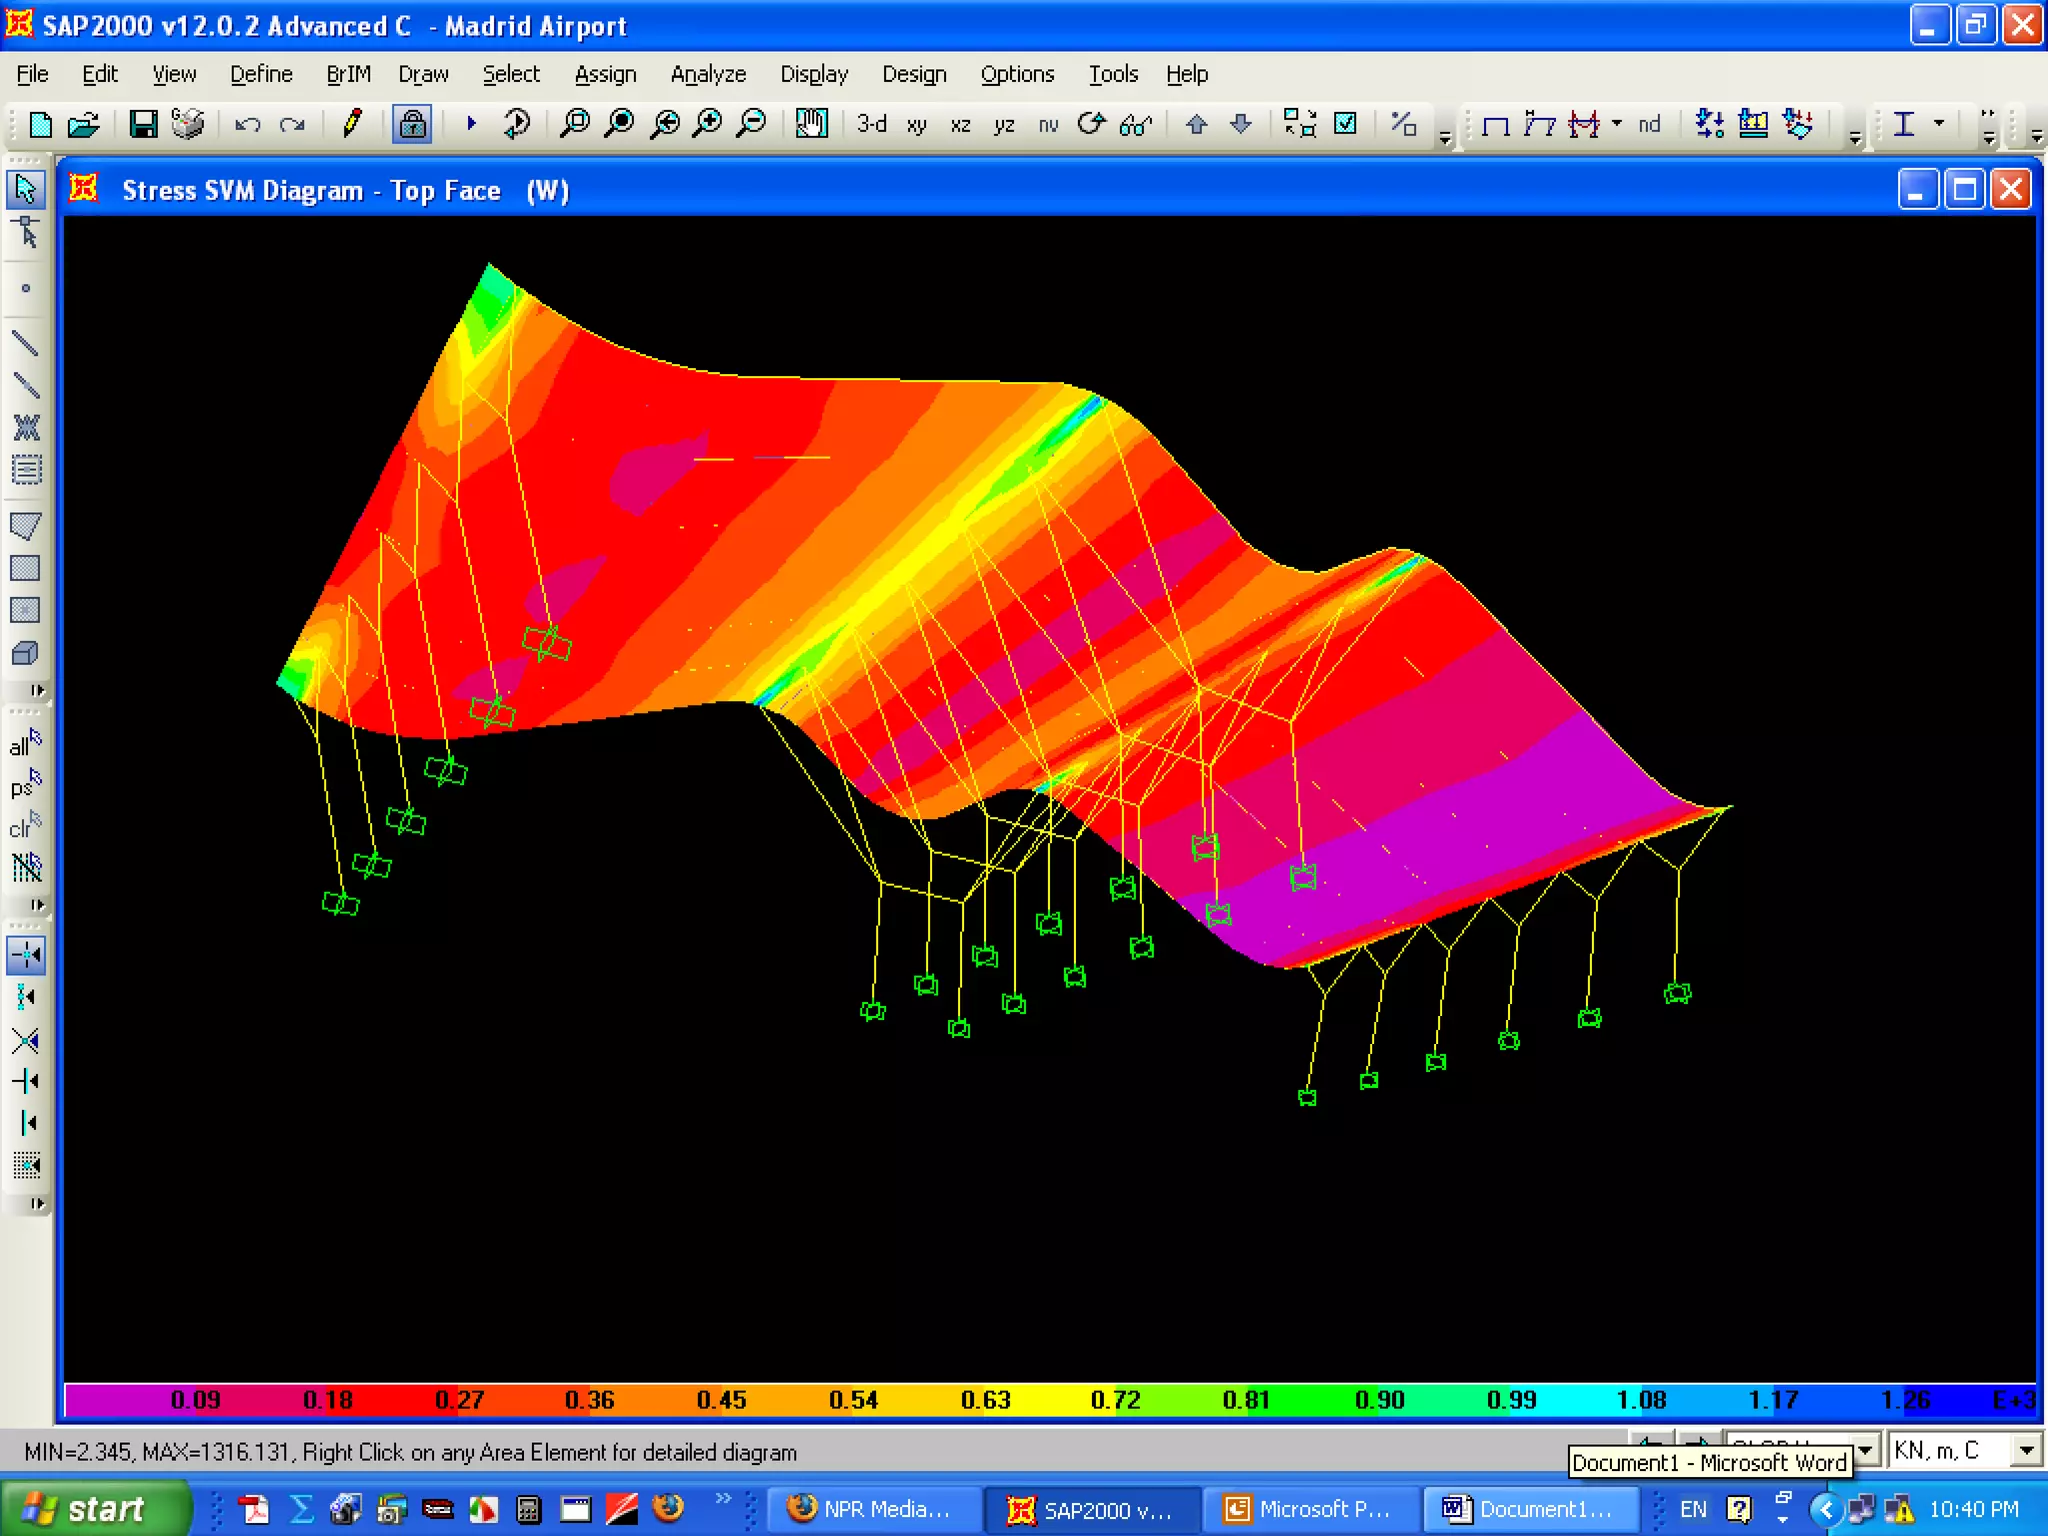Click the Rubber Band Zoom magnifier
This screenshot has height=1536, width=2048.
click(x=575, y=124)
